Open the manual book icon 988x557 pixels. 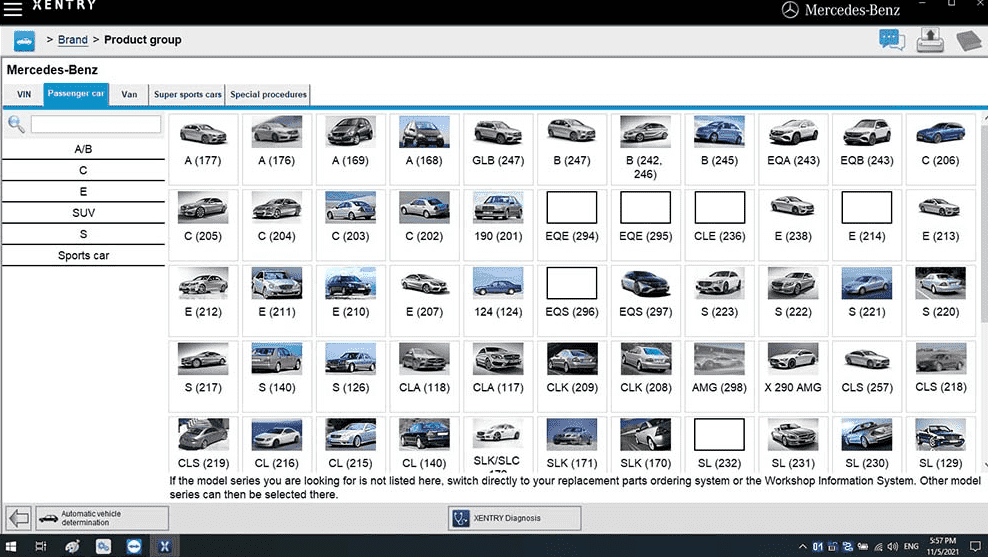click(968, 41)
